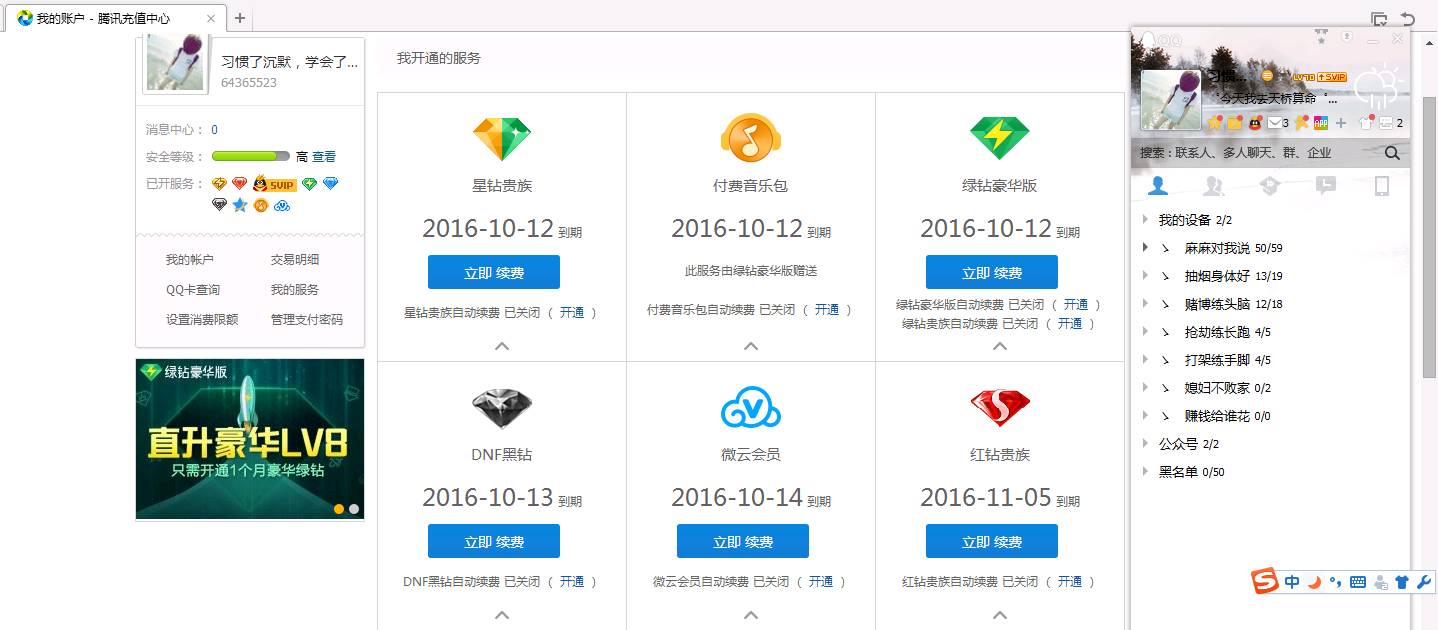Click the QQ panel profile avatar
1438x630 pixels.
tap(1171, 100)
